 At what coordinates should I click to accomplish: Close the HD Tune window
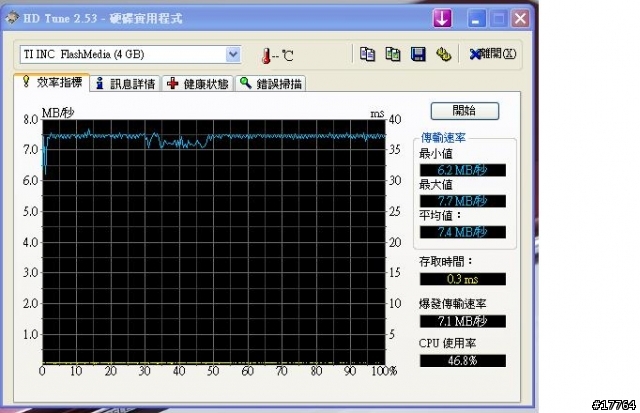(x=520, y=19)
